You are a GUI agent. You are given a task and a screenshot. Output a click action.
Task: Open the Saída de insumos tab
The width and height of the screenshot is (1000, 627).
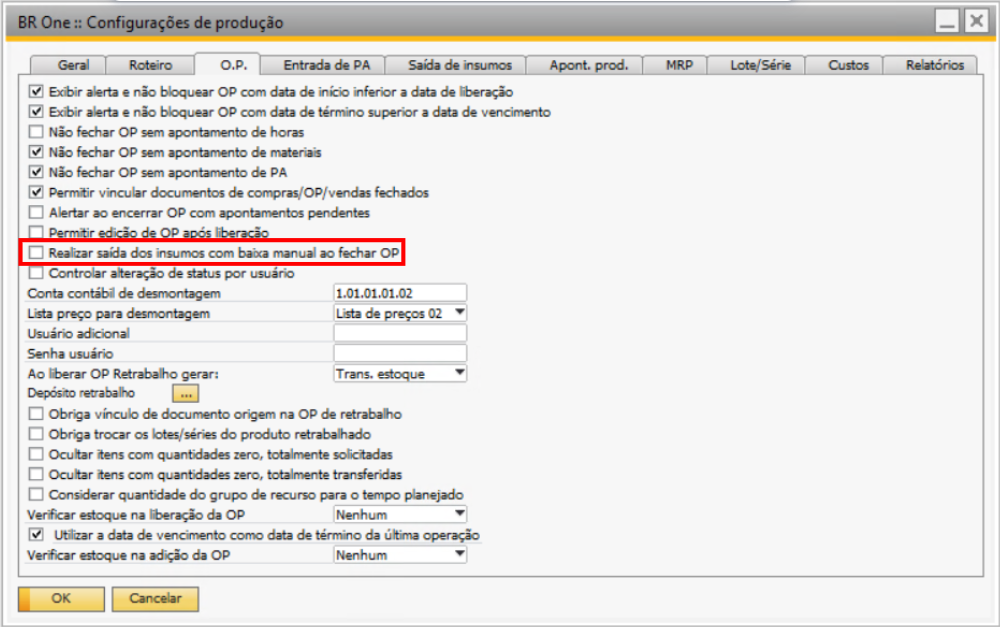(x=459, y=65)
